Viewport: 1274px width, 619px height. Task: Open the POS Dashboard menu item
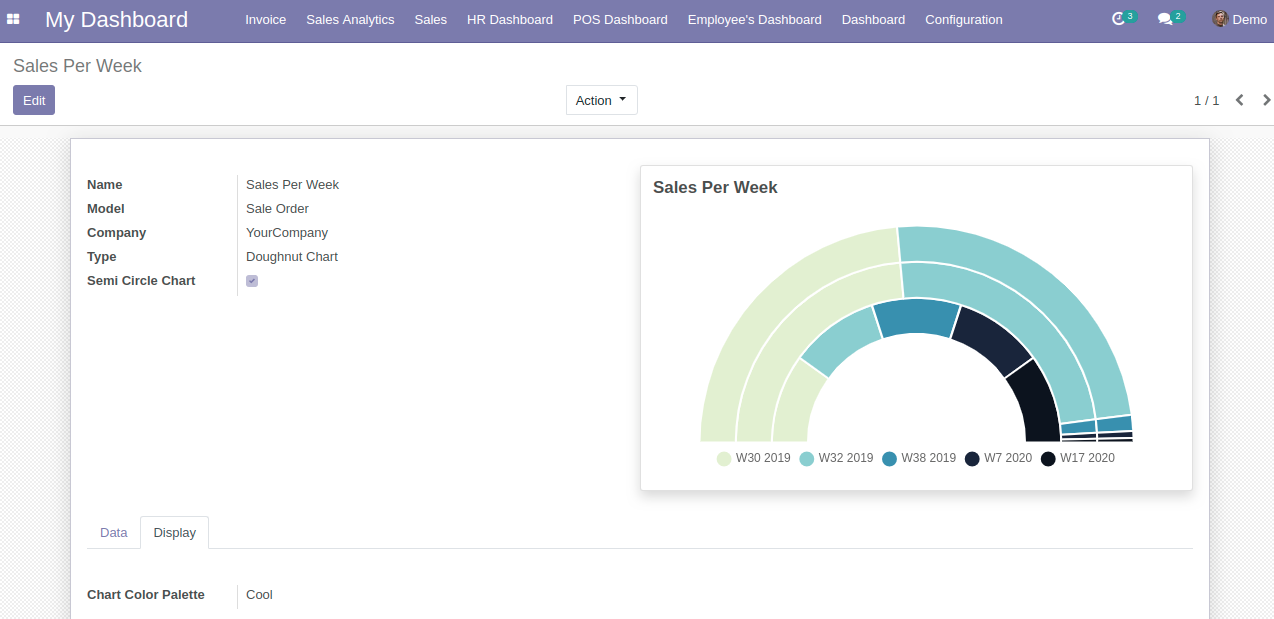pos(620,19)
